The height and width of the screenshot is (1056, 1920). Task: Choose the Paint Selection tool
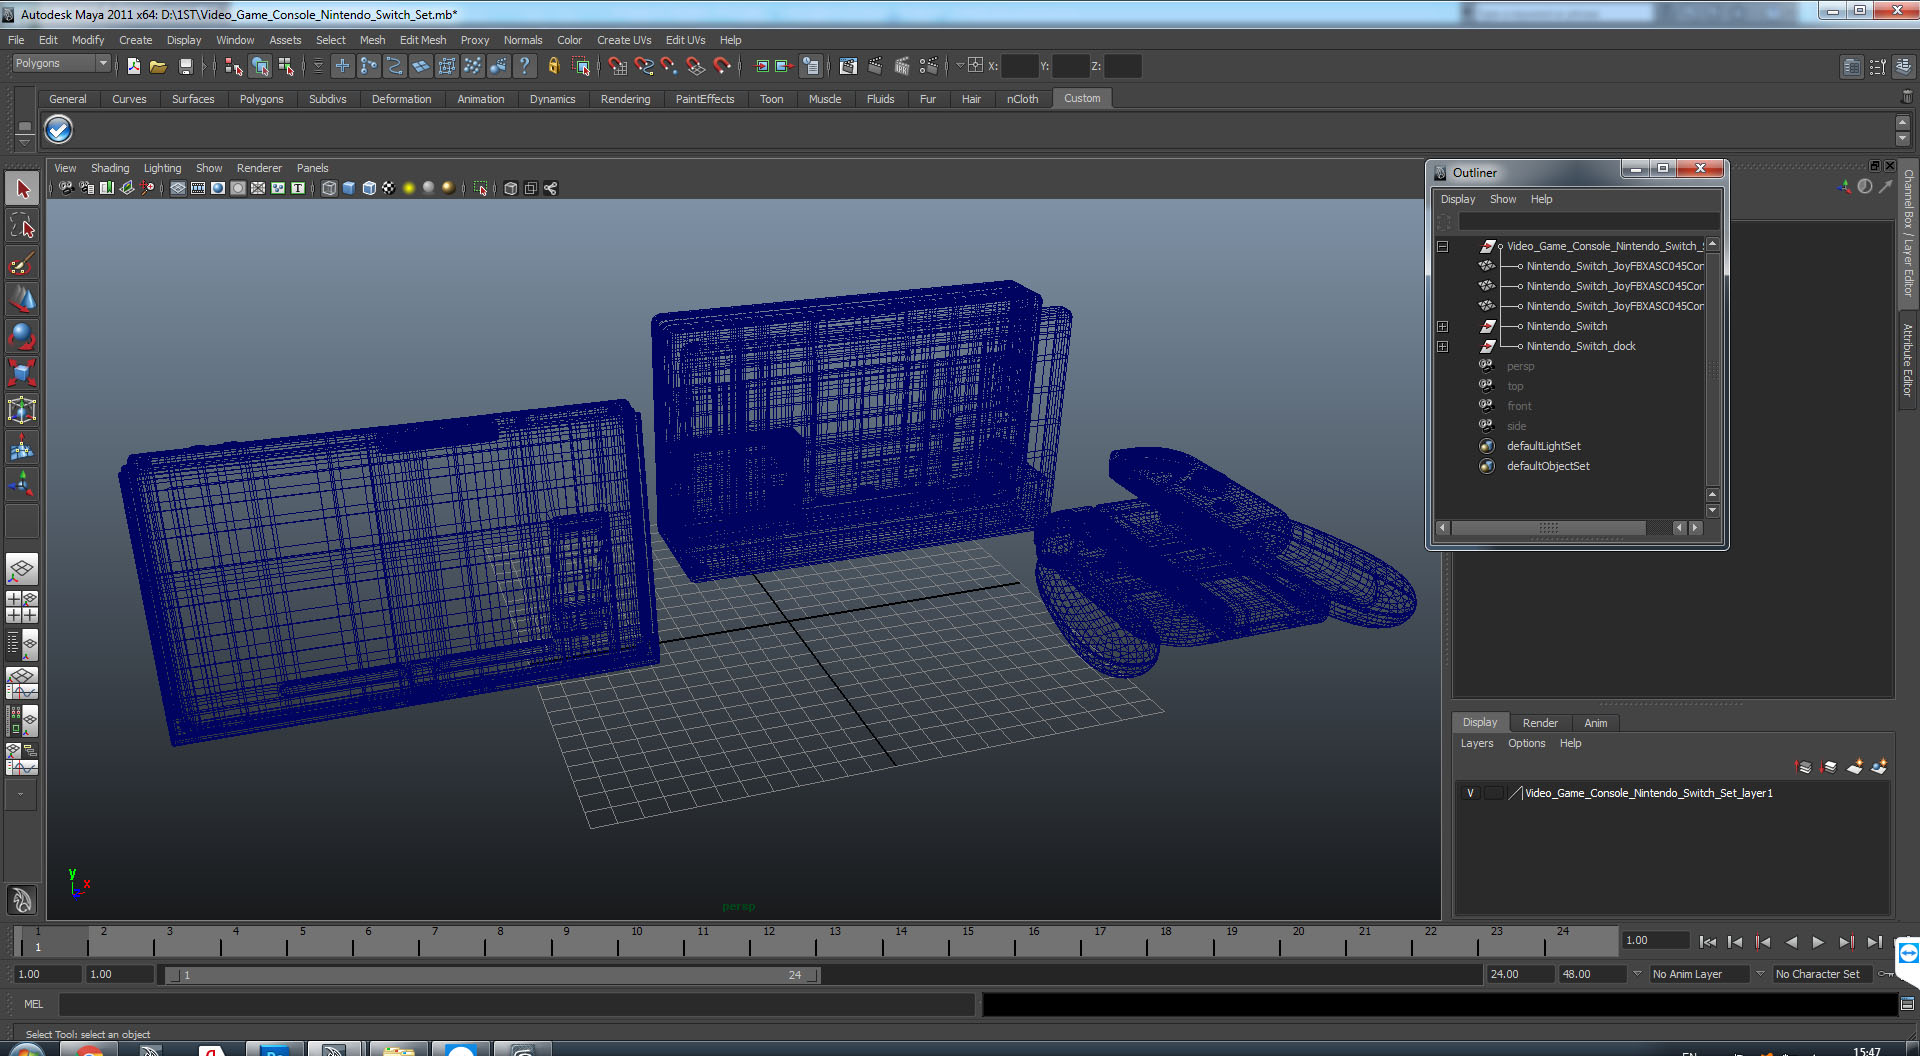pyautogui.click(x=22, y=263)
